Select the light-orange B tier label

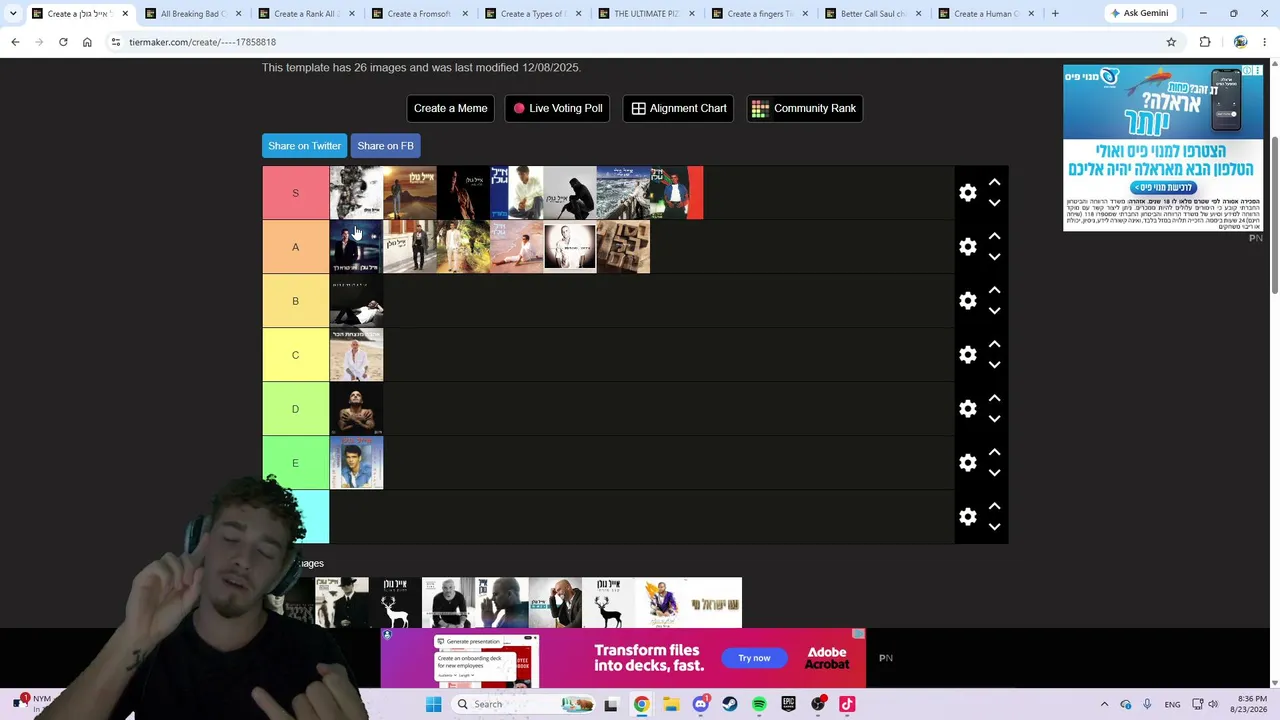pos(295,300)
